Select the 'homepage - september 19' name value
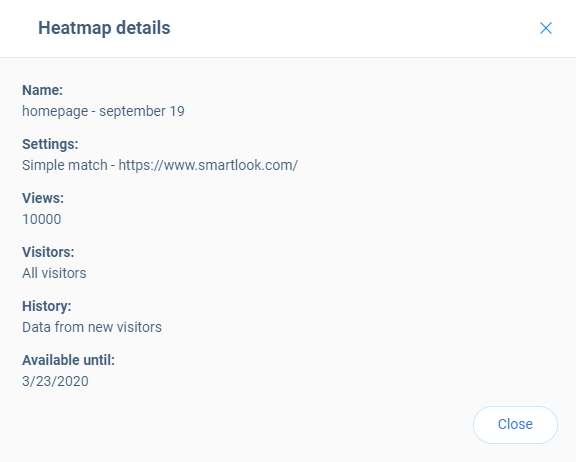This screenshot has height=462, width=576. tap(103, 111)
